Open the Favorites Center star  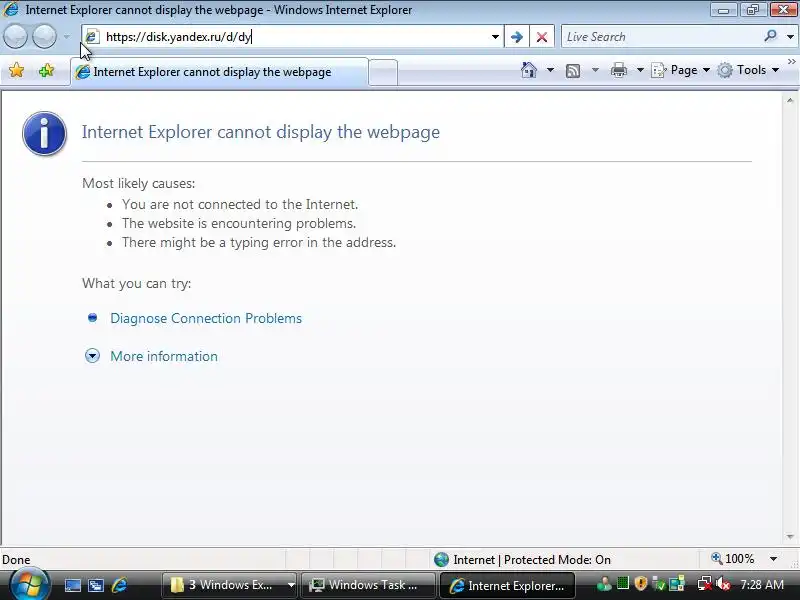click(x=17, y=70)
